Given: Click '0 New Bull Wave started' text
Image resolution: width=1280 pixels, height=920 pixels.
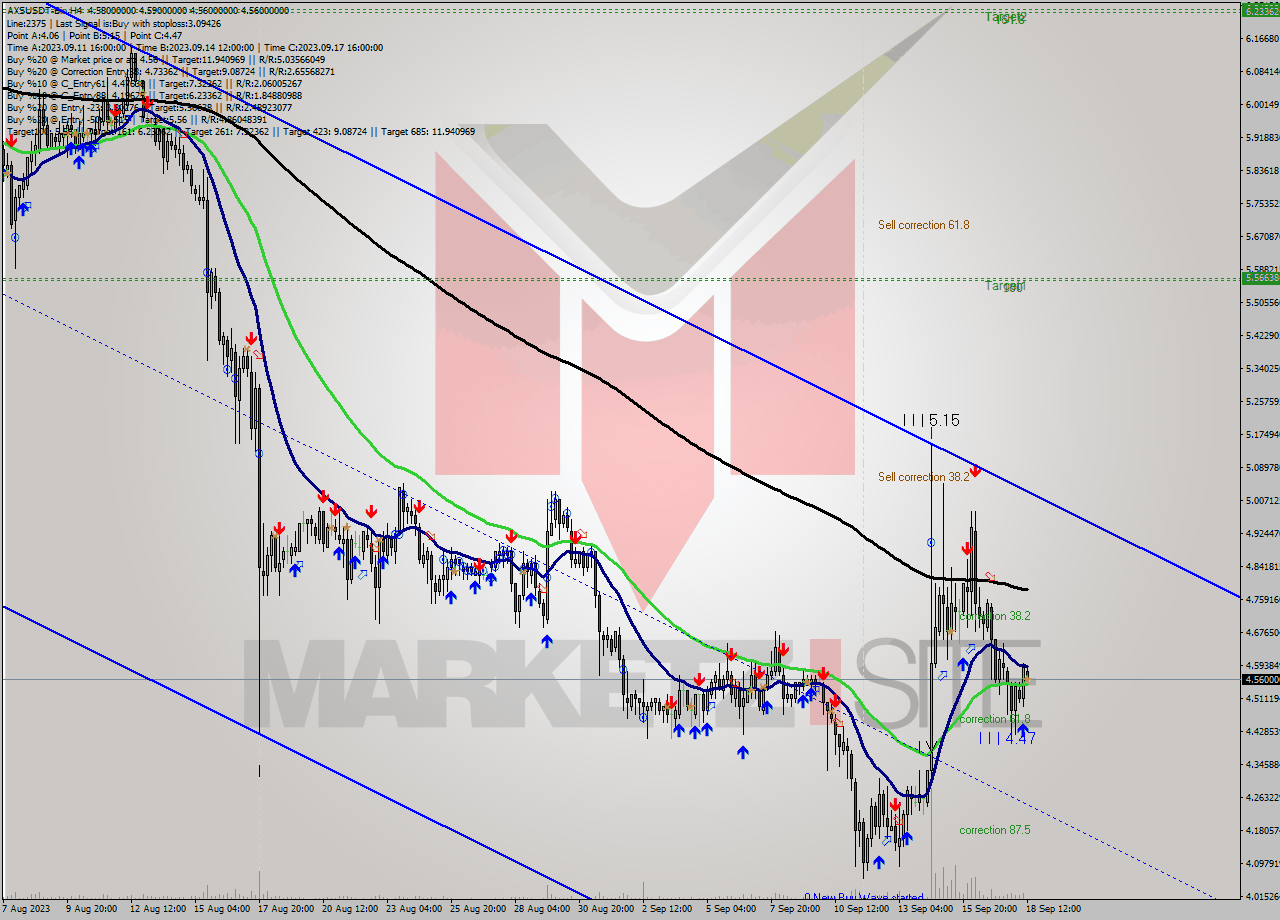Looking at the screenshot, I should (864, 897).
